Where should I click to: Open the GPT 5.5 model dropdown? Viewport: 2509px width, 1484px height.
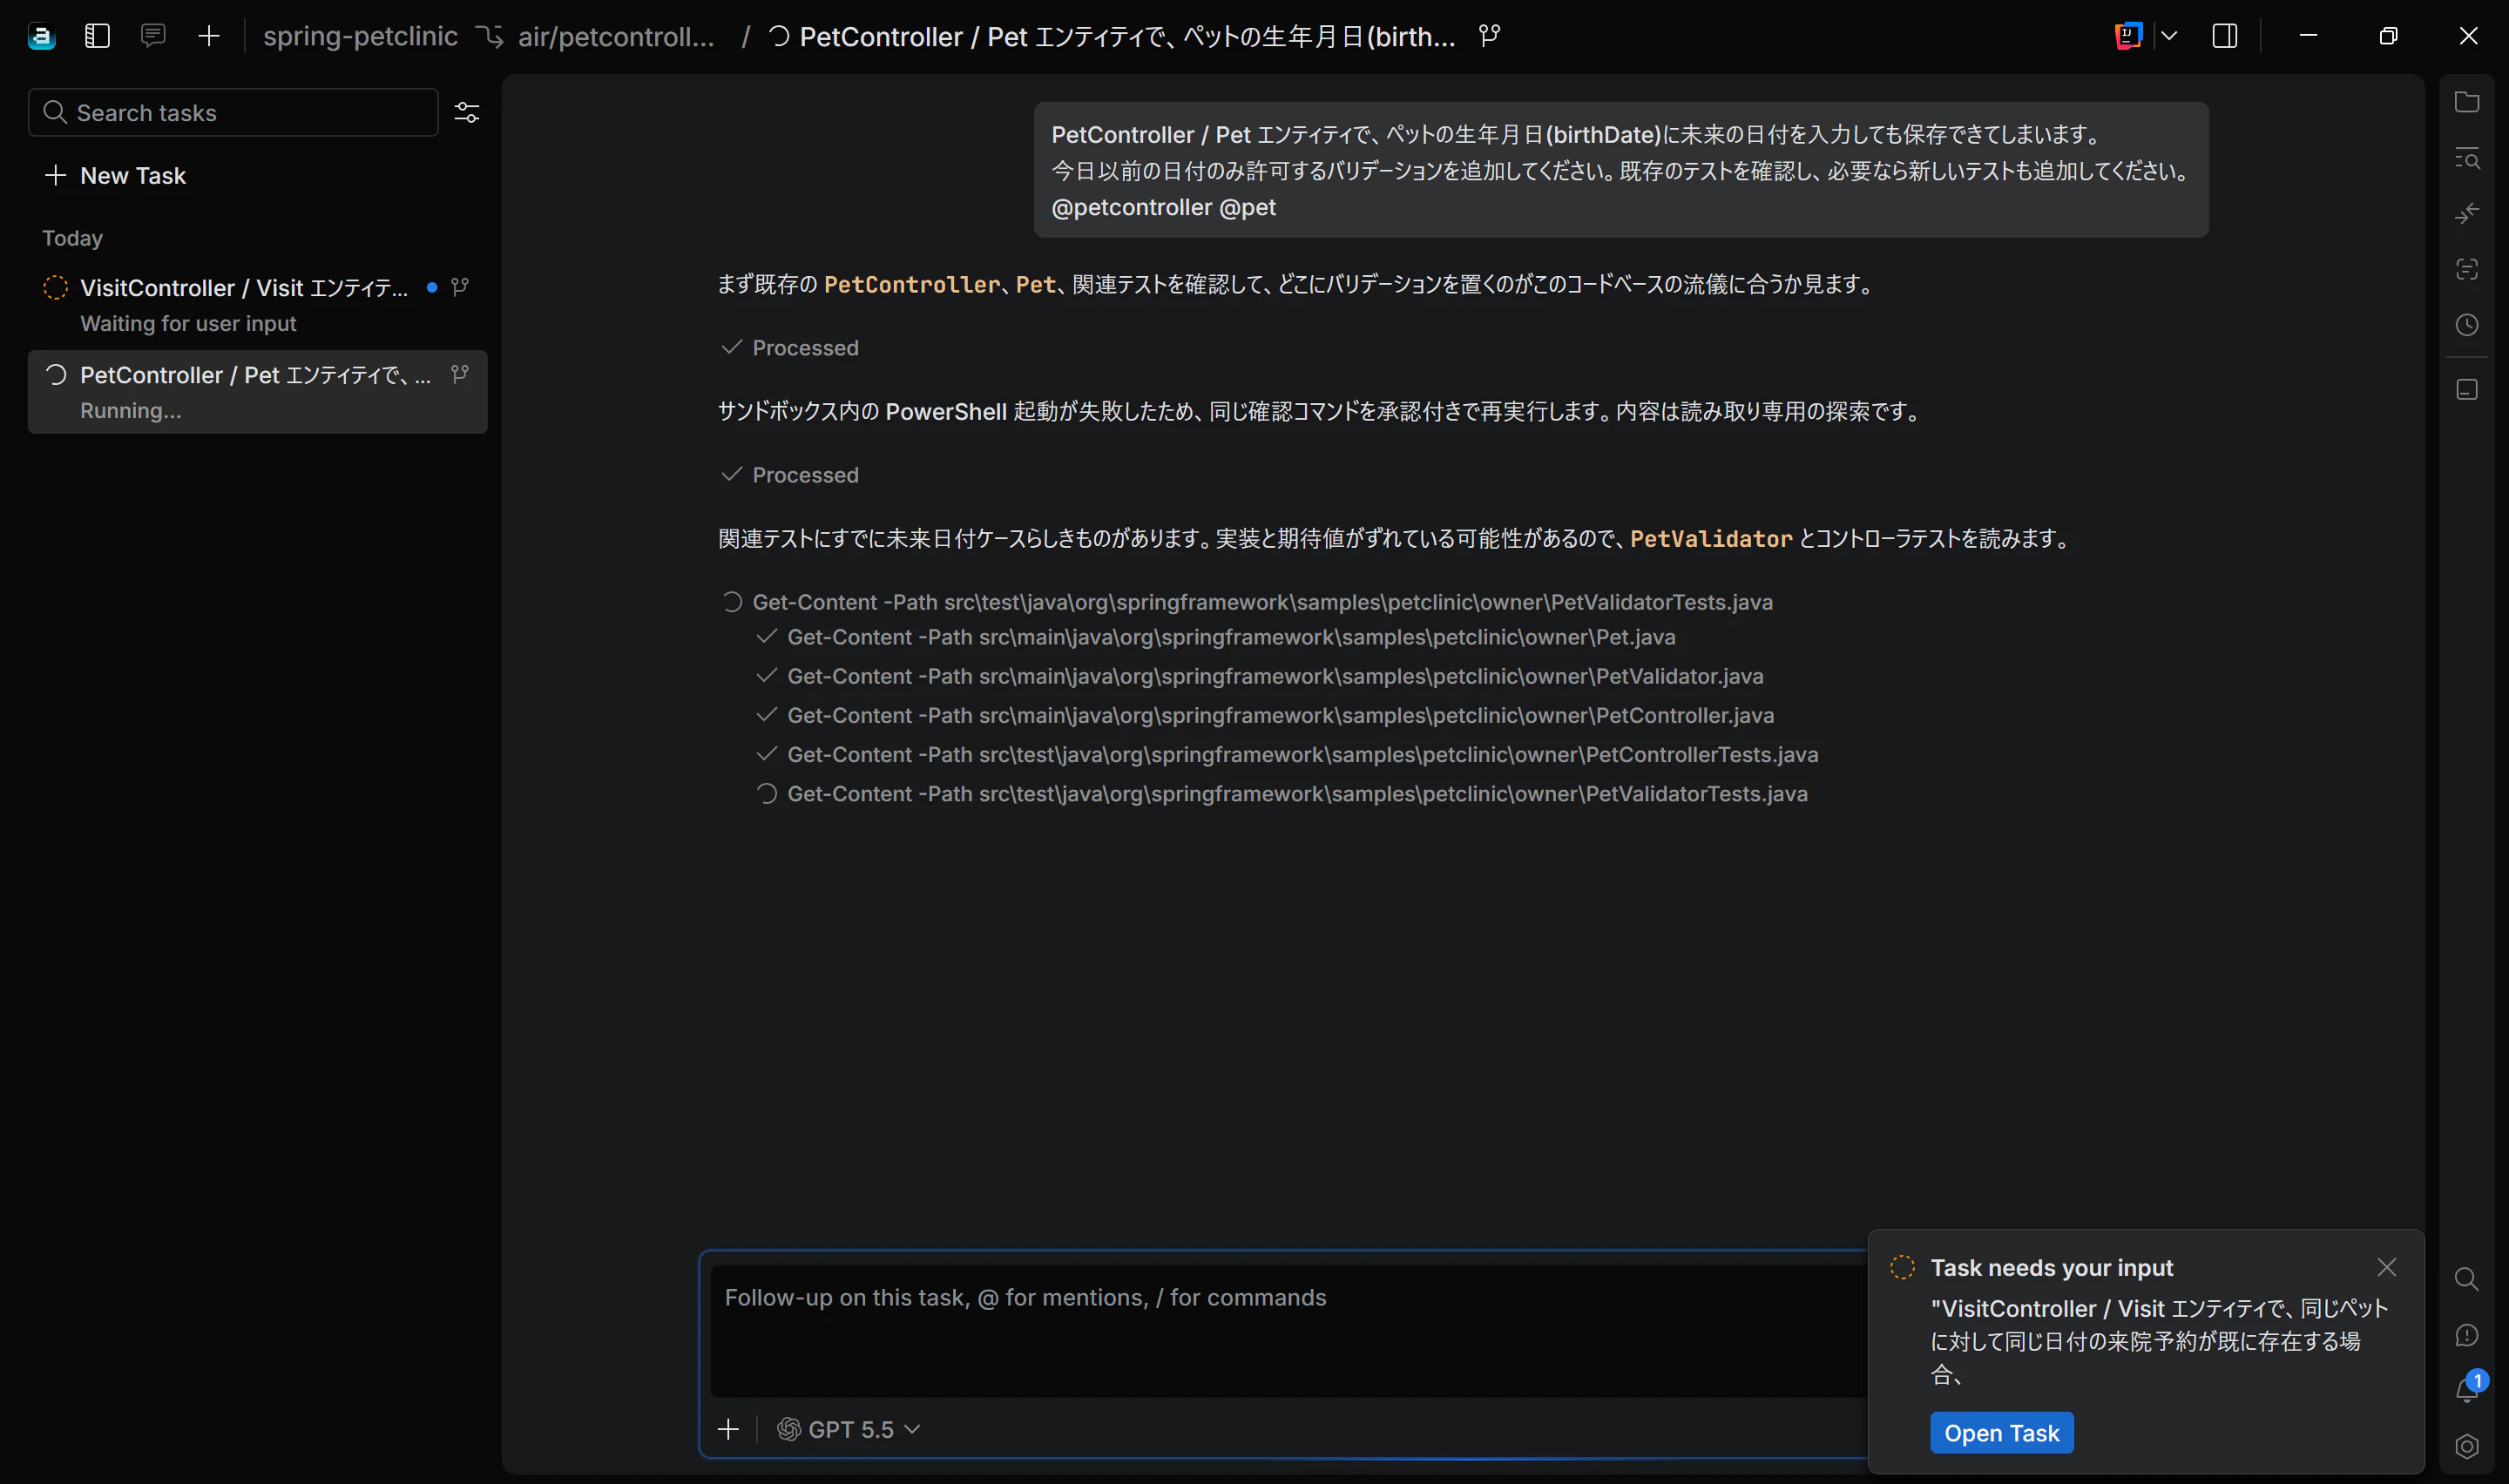(848, 1429)
